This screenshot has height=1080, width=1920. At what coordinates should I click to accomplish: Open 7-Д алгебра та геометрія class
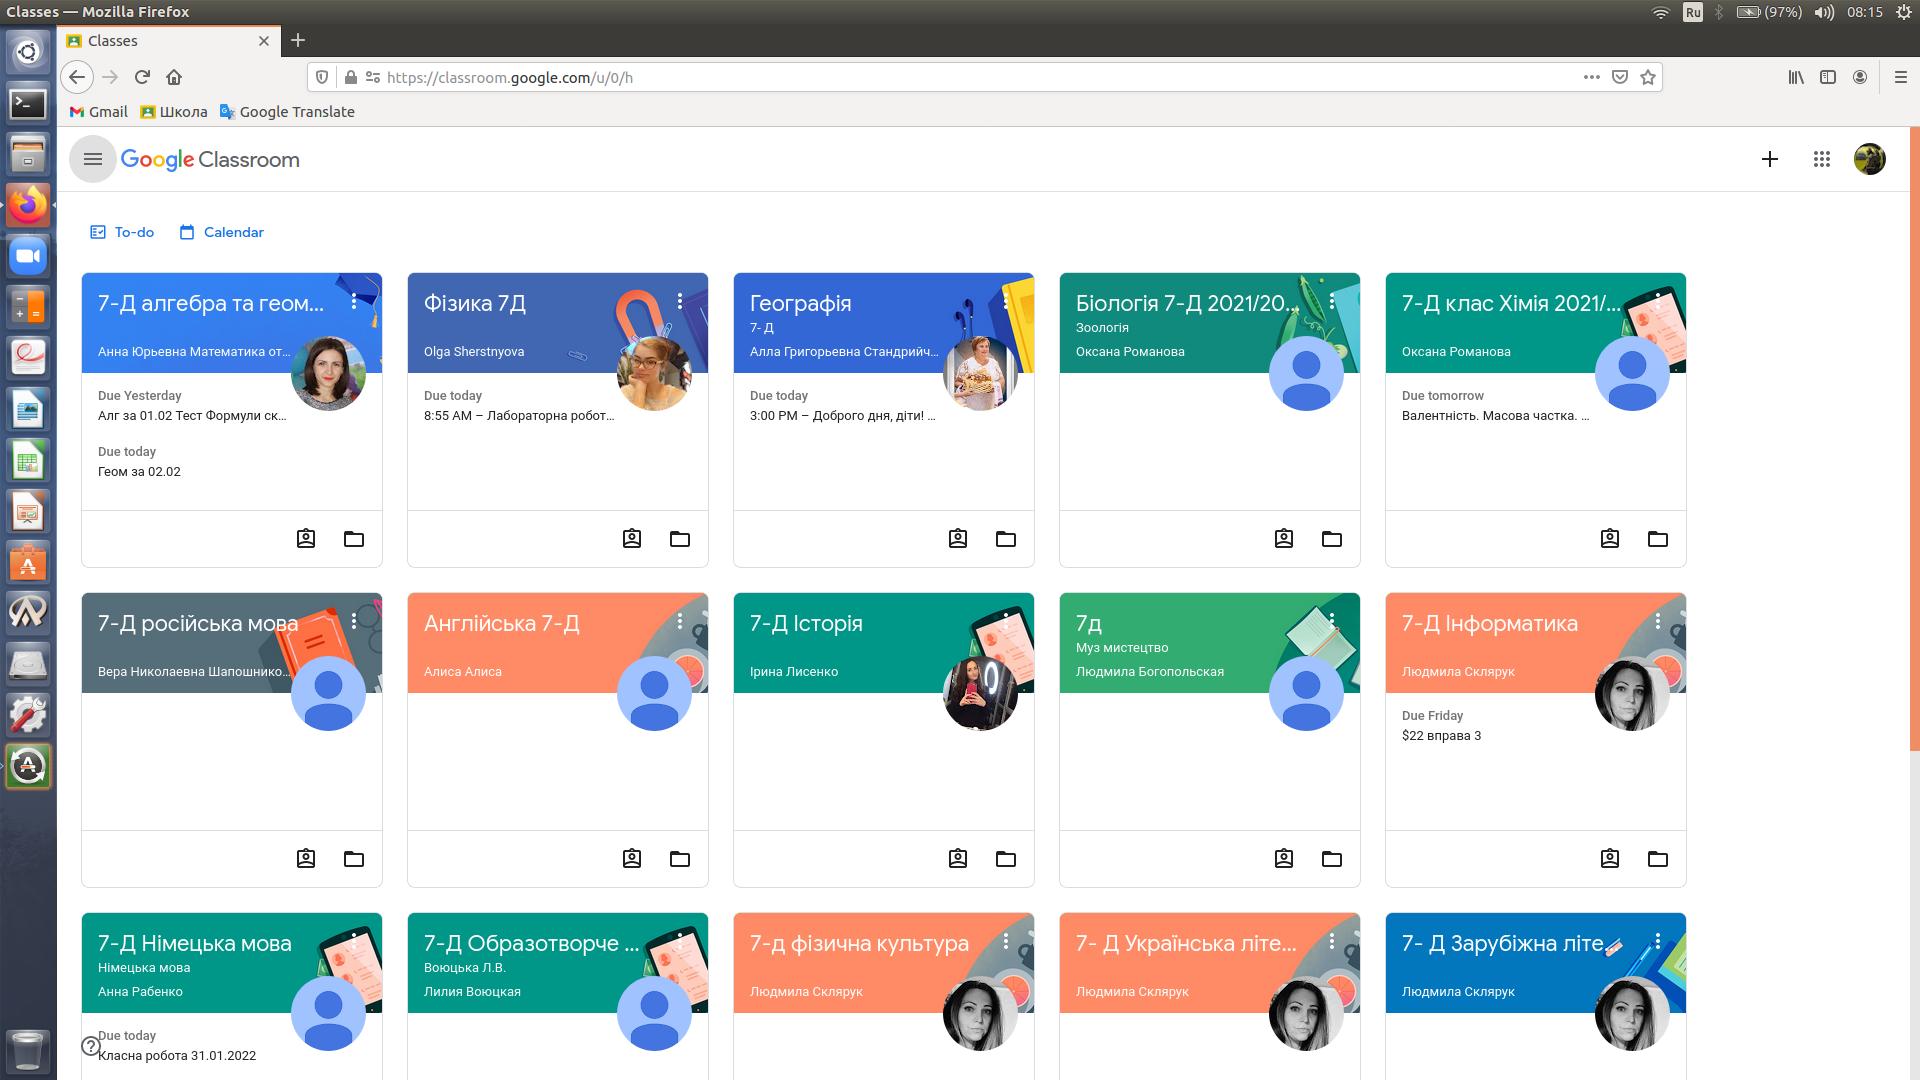tap(210, 304)
